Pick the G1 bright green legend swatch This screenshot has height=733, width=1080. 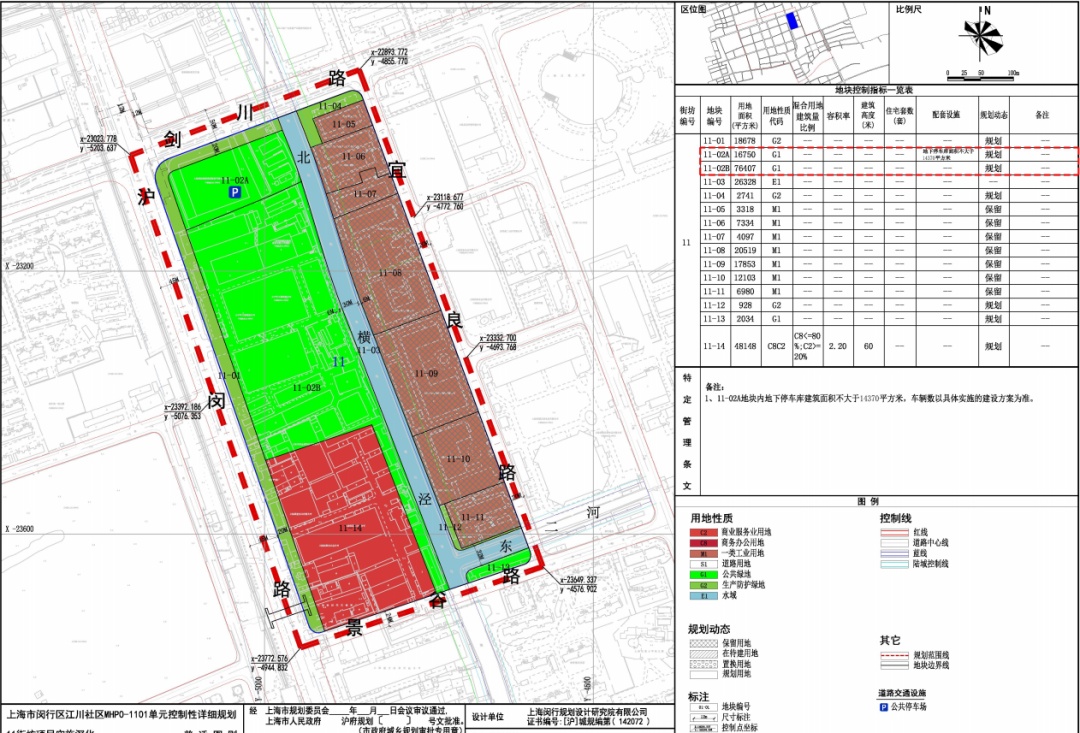point(704,574)
